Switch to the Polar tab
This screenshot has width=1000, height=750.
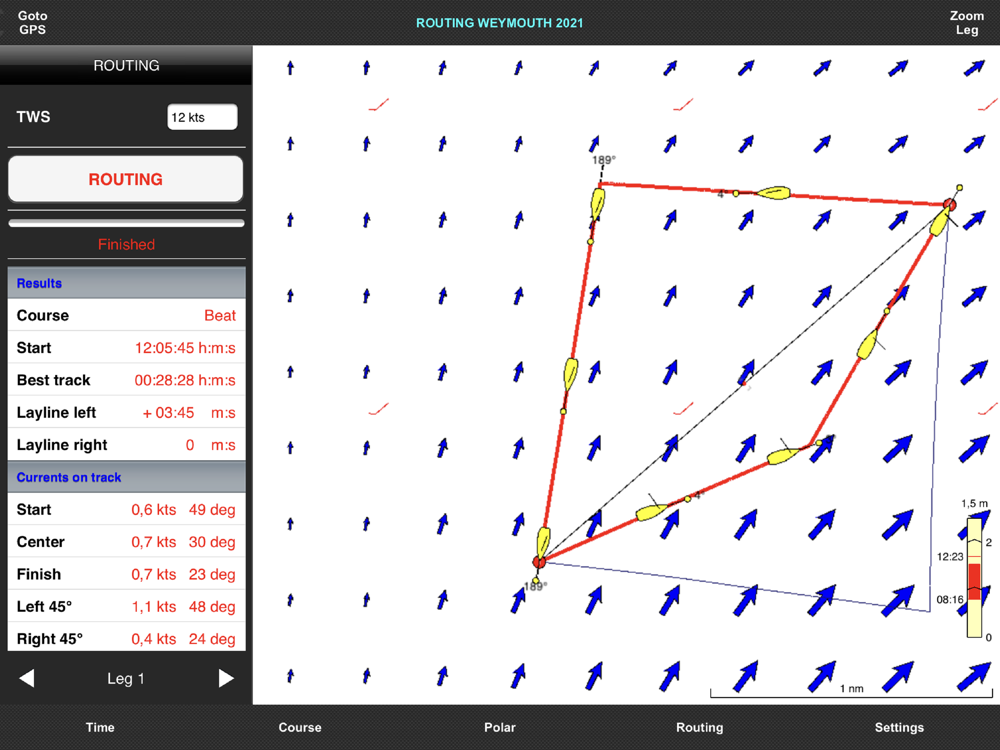tap(499, 727)
